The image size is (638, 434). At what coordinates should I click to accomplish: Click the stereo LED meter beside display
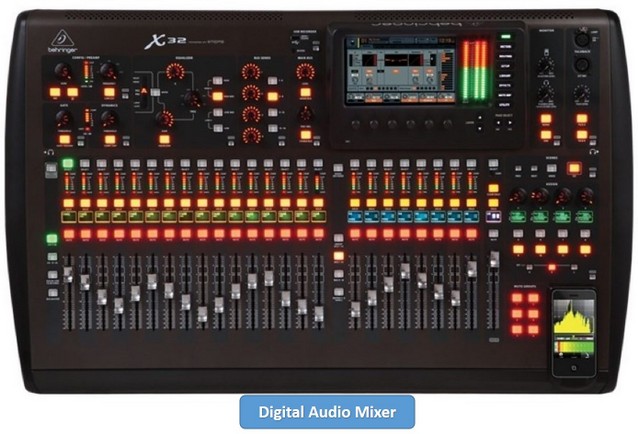pos(475,70)
